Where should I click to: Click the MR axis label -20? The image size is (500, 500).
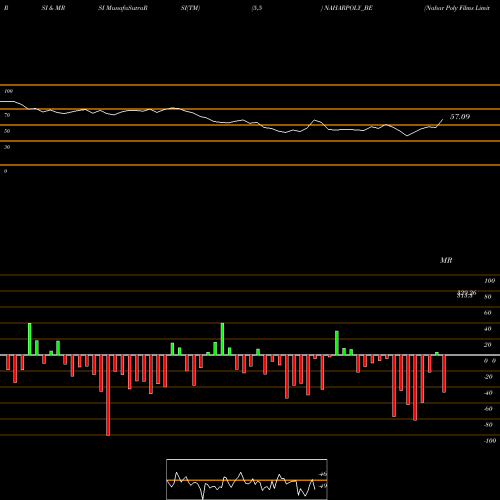point(488,377)
